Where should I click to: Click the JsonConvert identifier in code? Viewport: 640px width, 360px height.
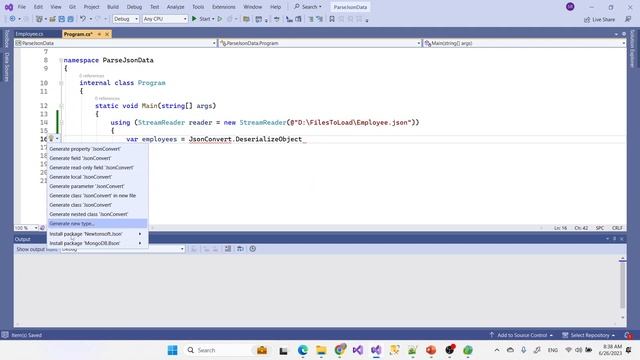point(210,139)
